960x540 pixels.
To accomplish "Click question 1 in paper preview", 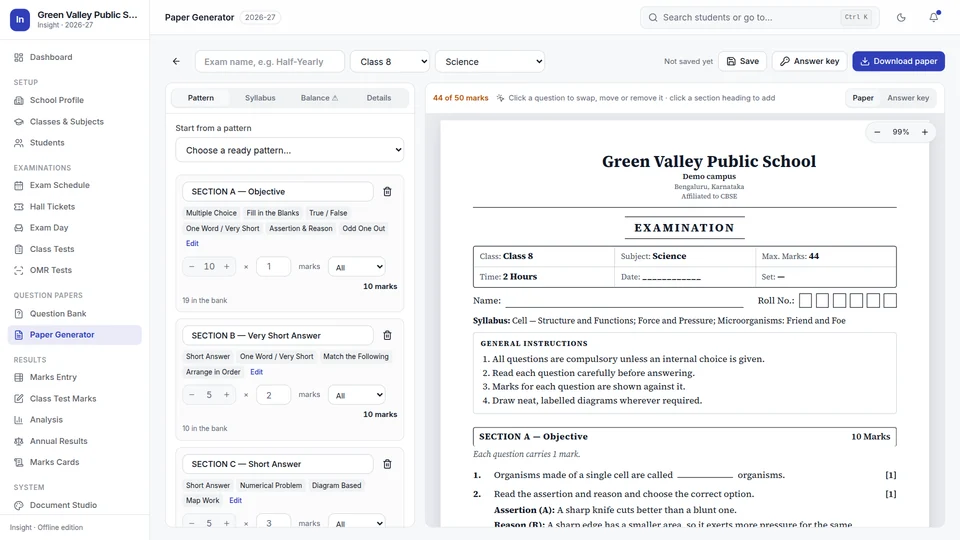I will (684, 475).
